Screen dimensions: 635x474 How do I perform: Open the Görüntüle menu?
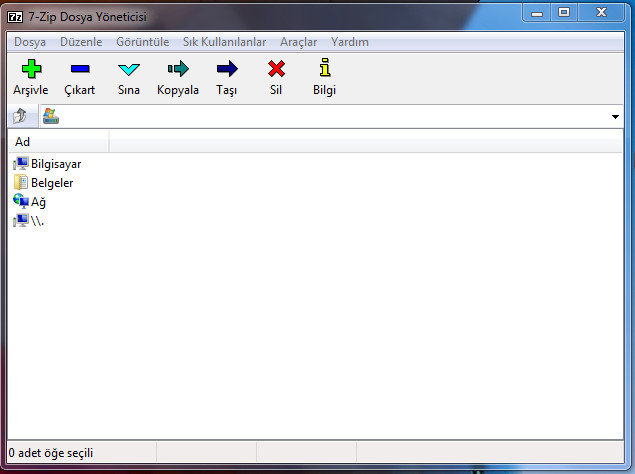tap(143, 42)
